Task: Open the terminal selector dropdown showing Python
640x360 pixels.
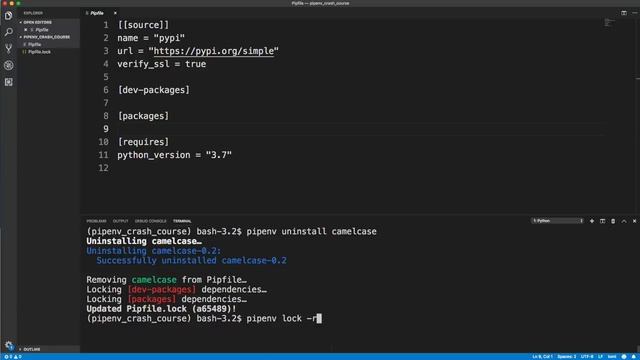Action: [557, 221]
